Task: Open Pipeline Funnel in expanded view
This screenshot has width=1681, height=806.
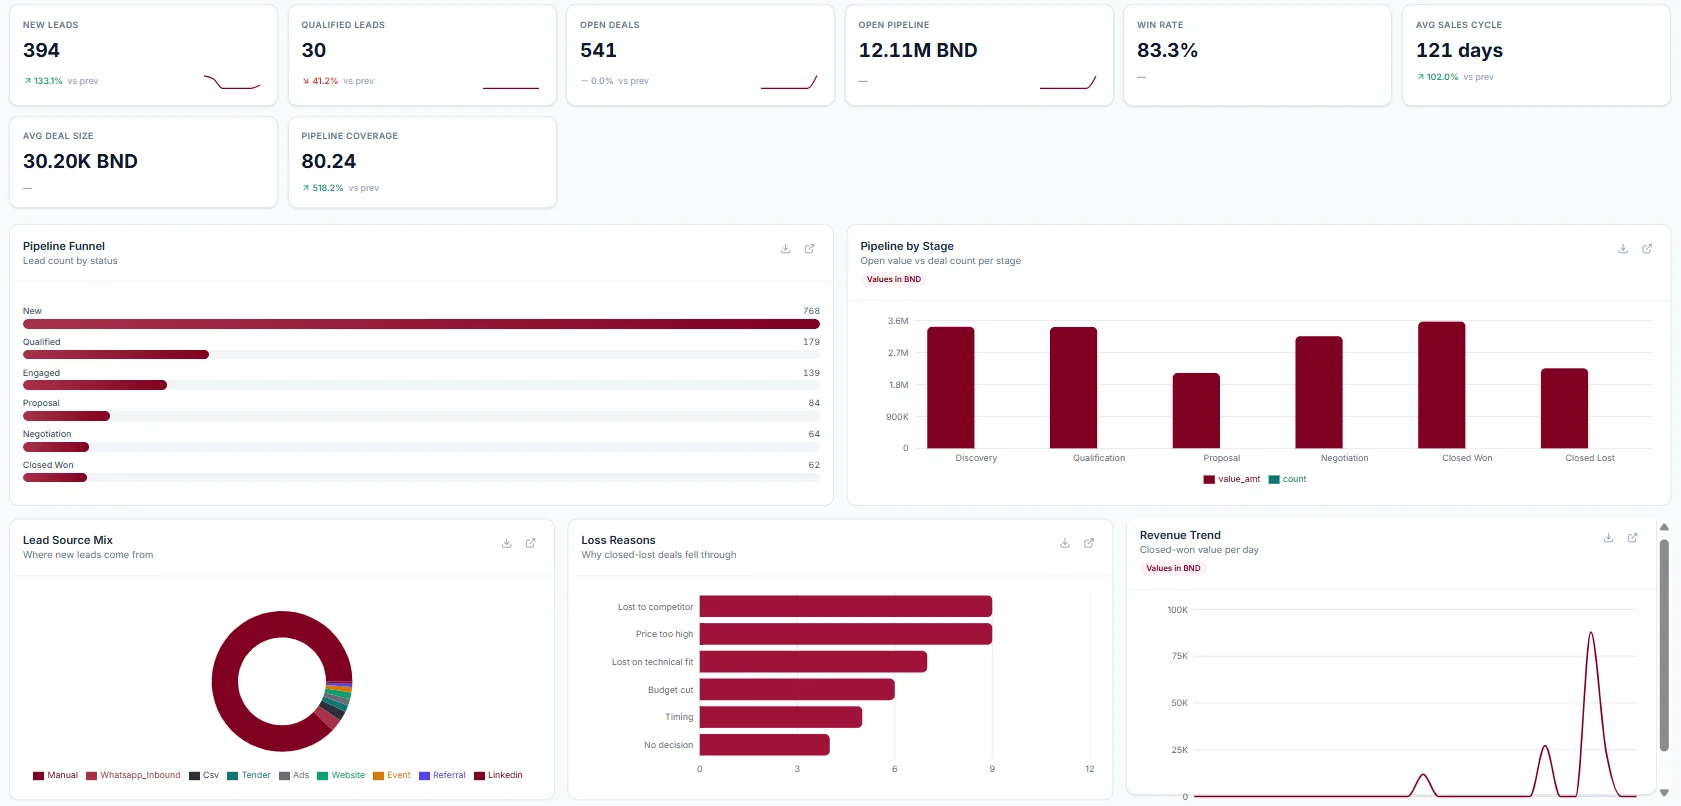Action: point(810,249)
